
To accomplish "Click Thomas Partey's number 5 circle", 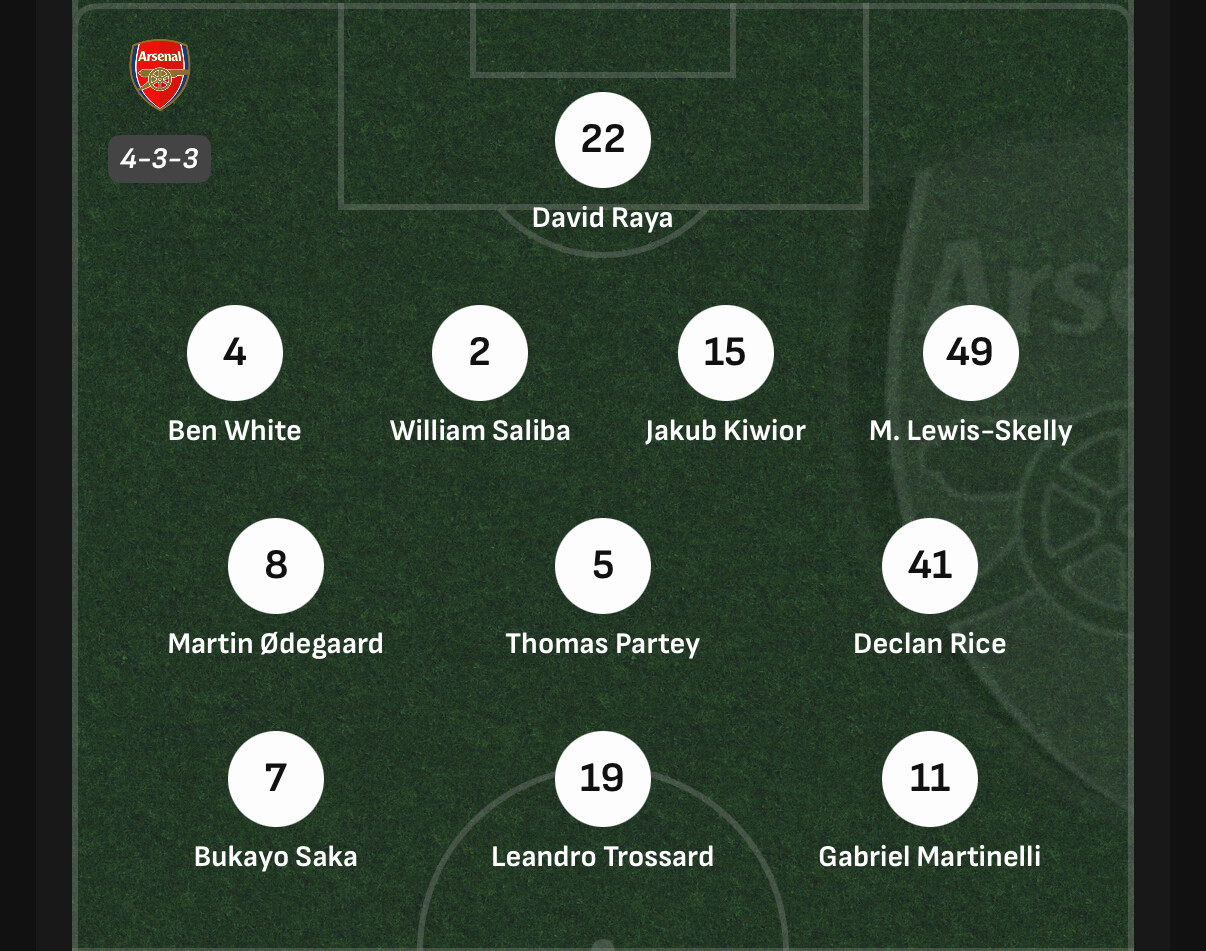I will click(x=603, y=566).
